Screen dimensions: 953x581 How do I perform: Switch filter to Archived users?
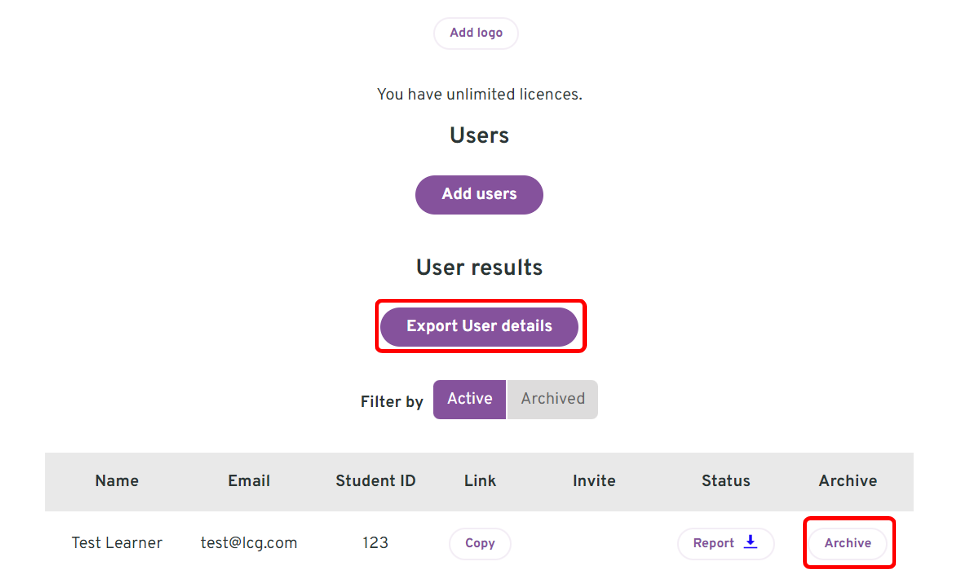click(x=552, y=399)
